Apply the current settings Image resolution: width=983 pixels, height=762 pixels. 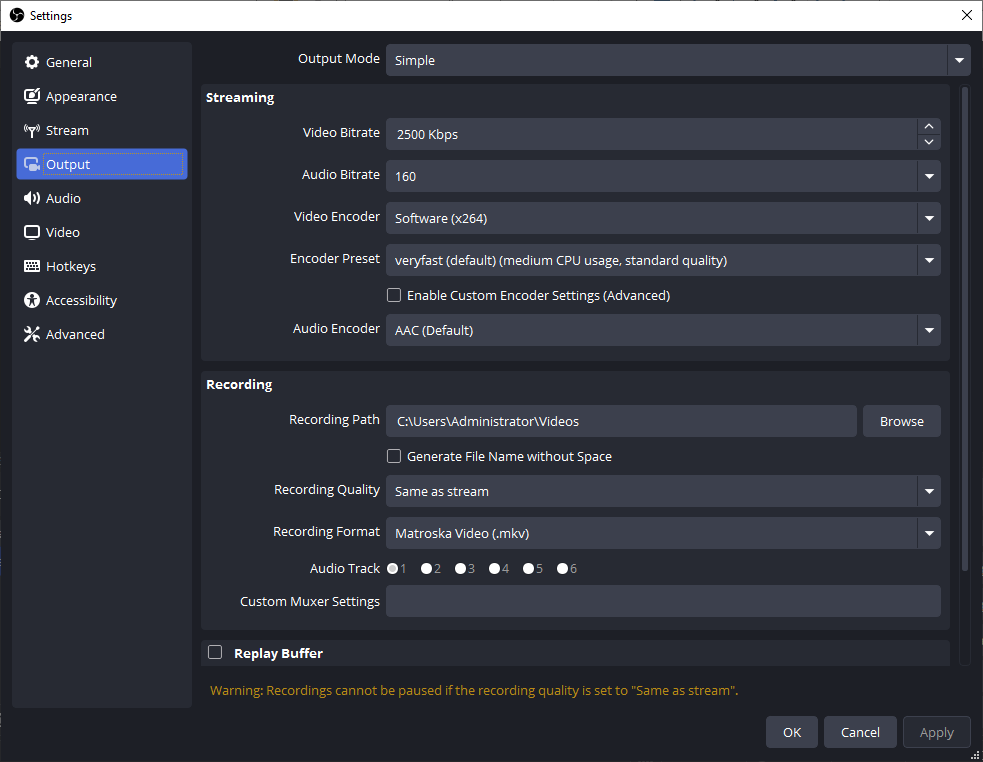936,731
